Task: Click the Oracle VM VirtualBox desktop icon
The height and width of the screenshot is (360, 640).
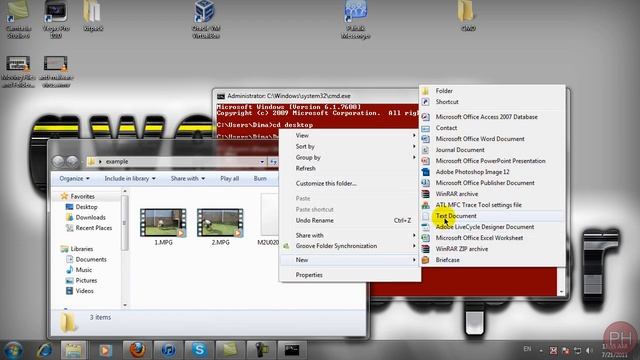Action: click(x=206, y=19)
